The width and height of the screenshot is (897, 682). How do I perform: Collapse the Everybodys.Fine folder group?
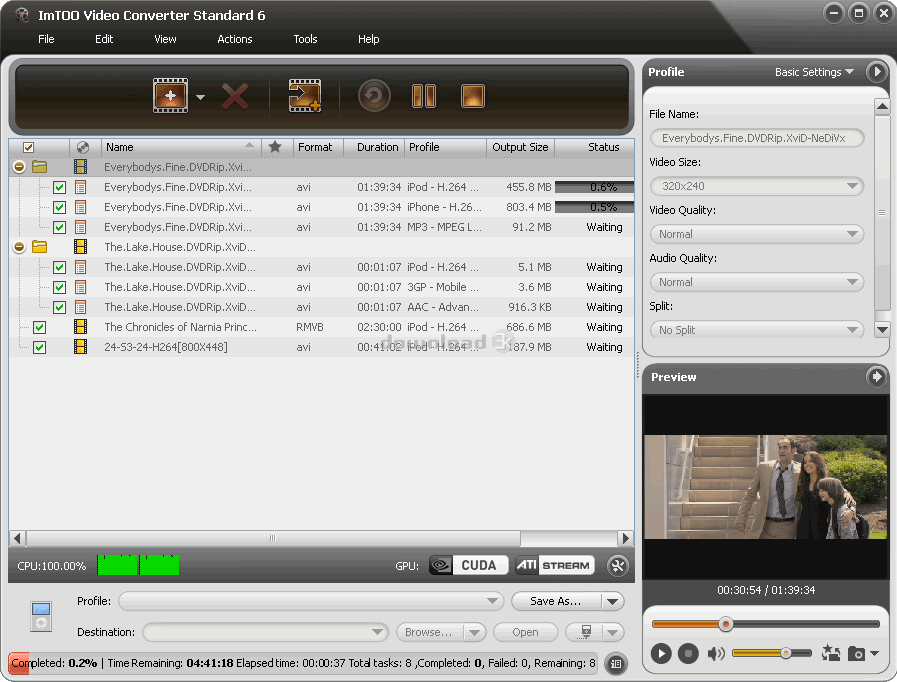[19, 167]
